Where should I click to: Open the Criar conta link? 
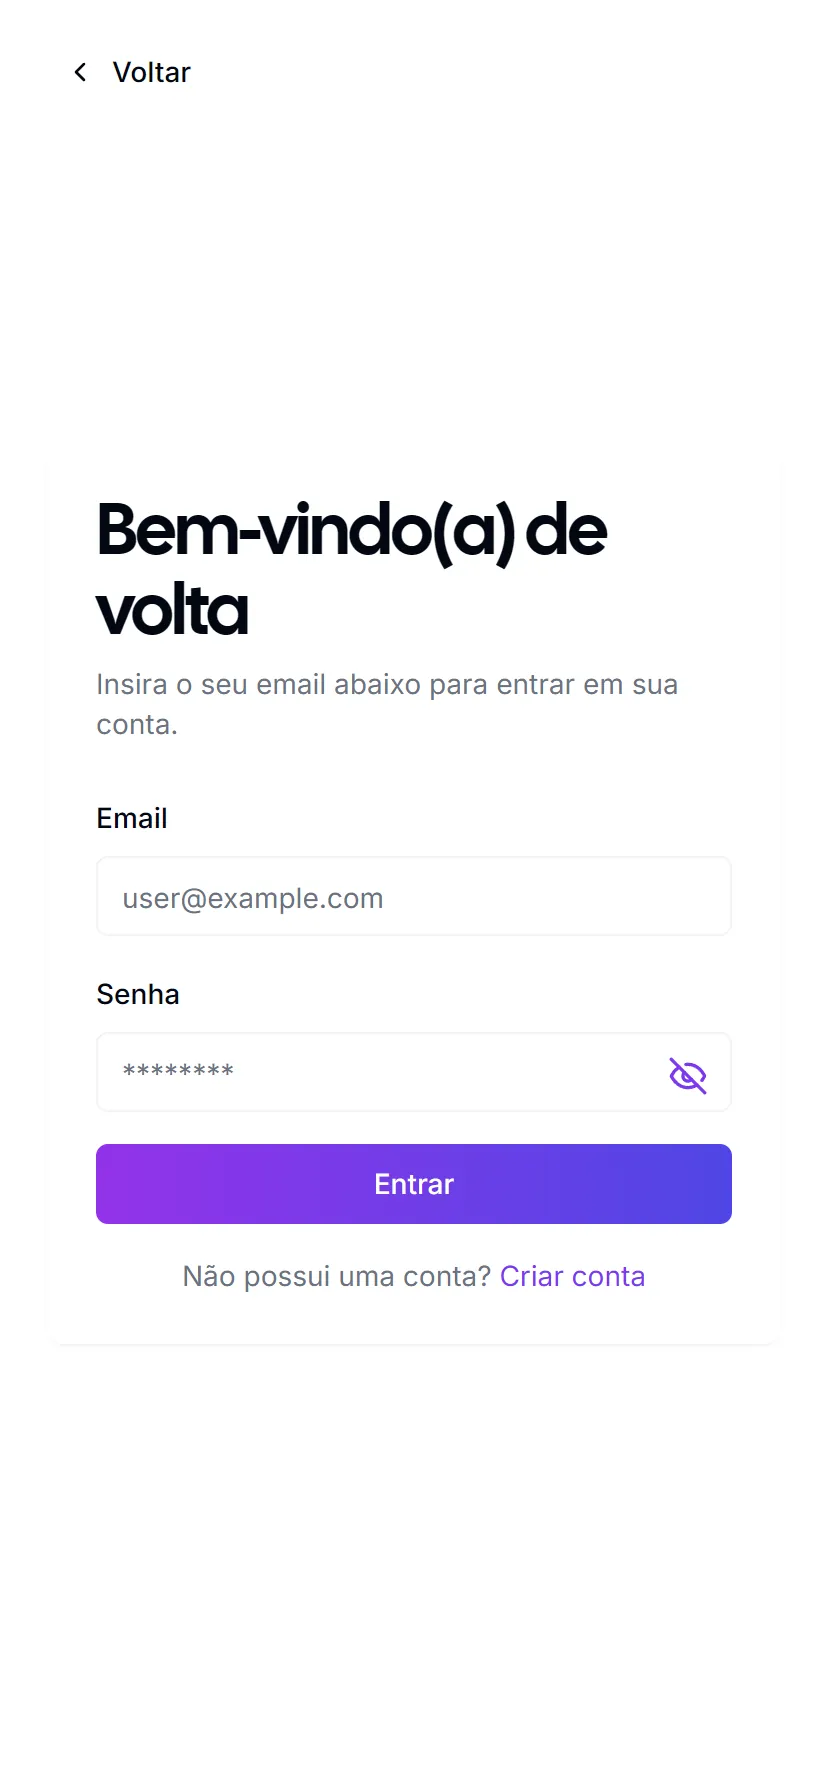tap(572, 1276)
